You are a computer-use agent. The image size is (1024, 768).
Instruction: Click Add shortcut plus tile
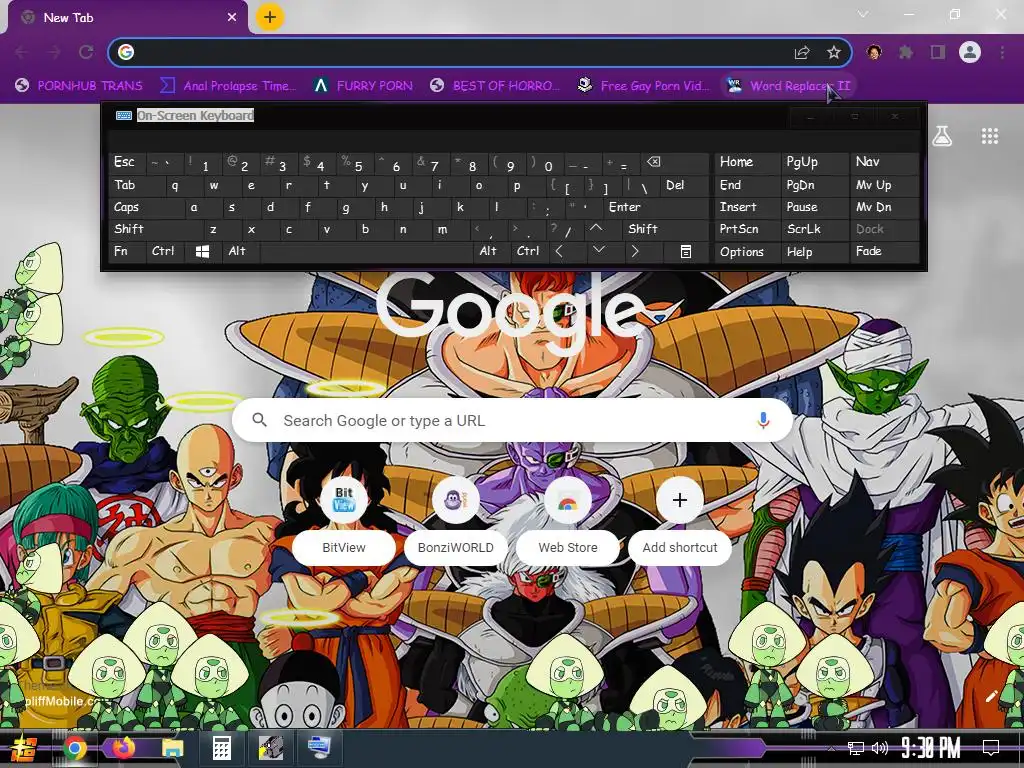pos(680,520)
